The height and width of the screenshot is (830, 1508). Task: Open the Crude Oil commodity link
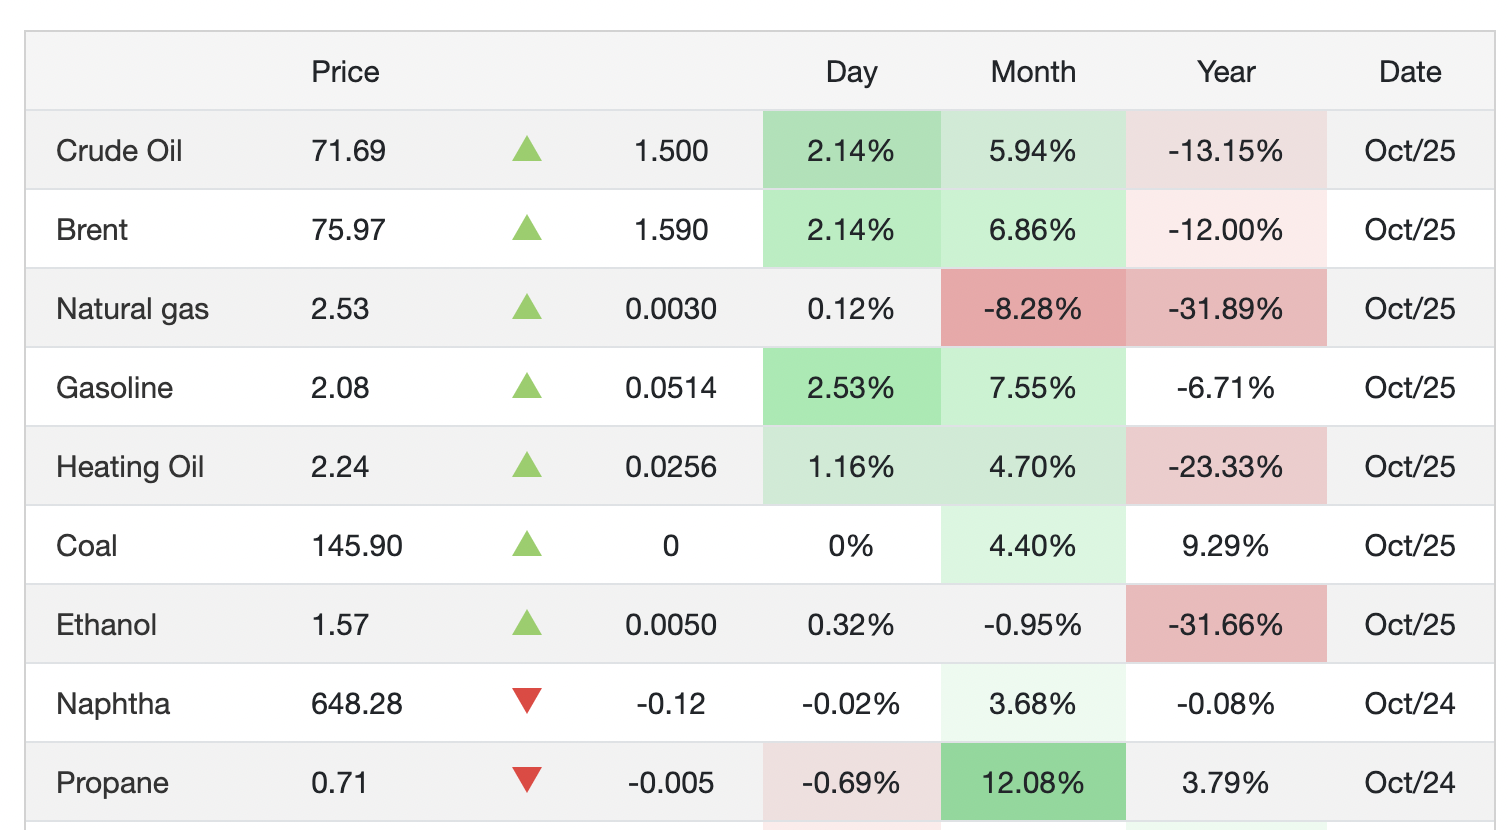coord(119,151)
